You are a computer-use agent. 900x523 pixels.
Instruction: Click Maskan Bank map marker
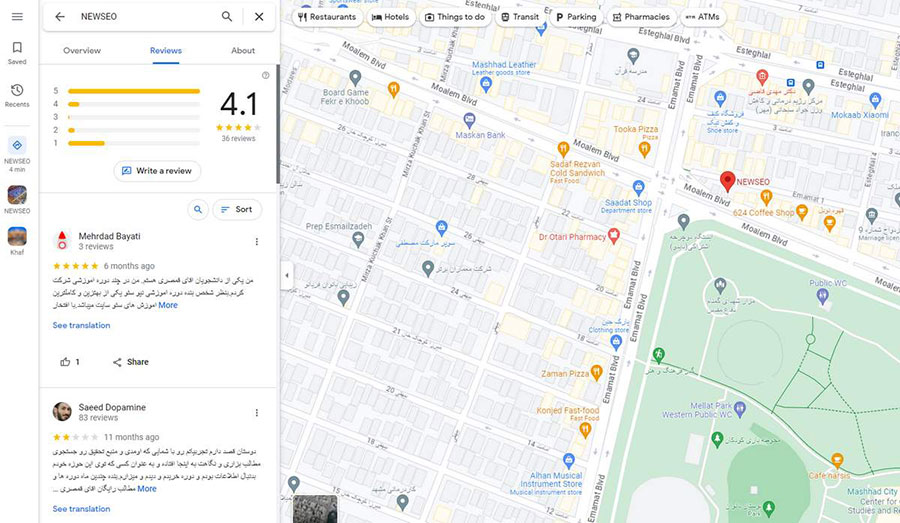point(469,121)
